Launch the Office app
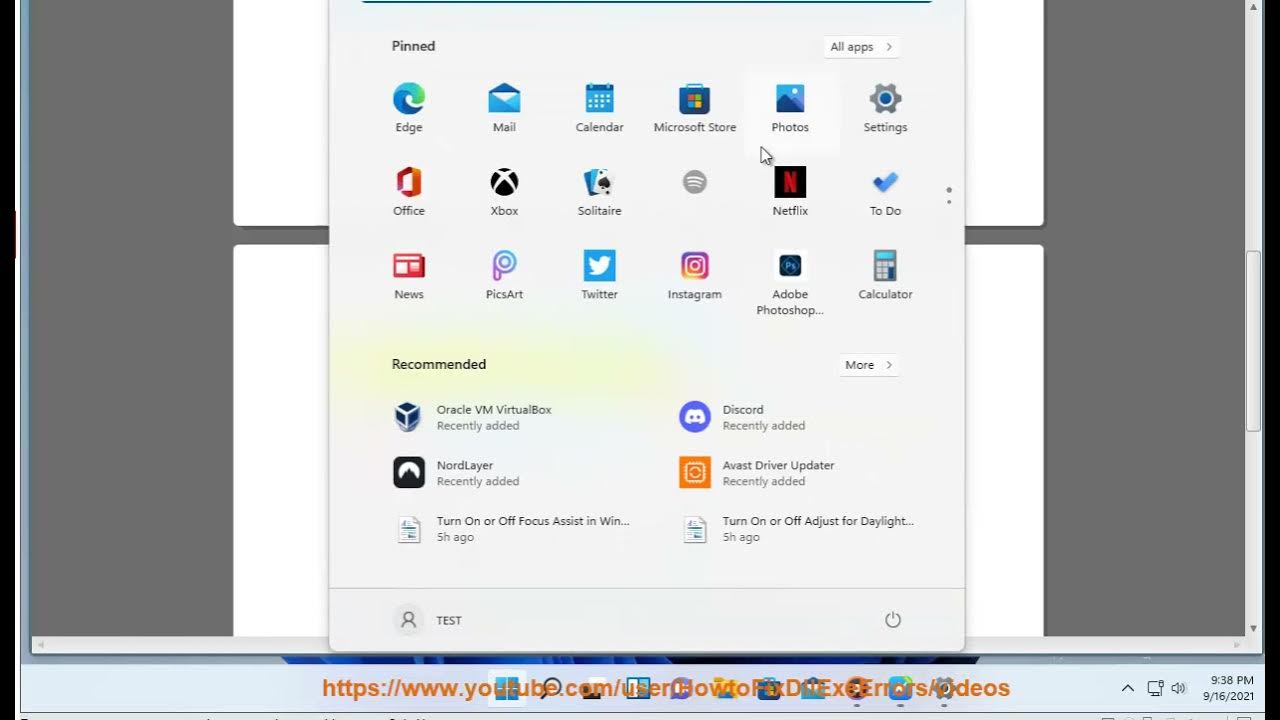The height and width of the screenshot is (720, 1280). tap(408, 192)
